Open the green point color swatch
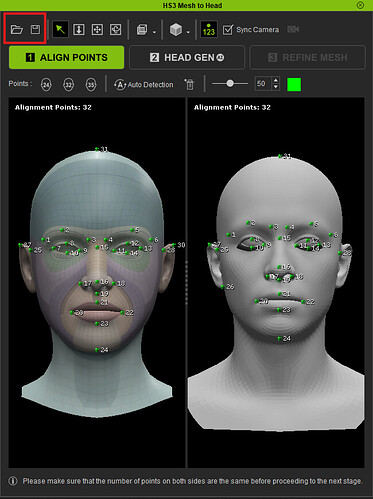 click(x=294, y=84)
